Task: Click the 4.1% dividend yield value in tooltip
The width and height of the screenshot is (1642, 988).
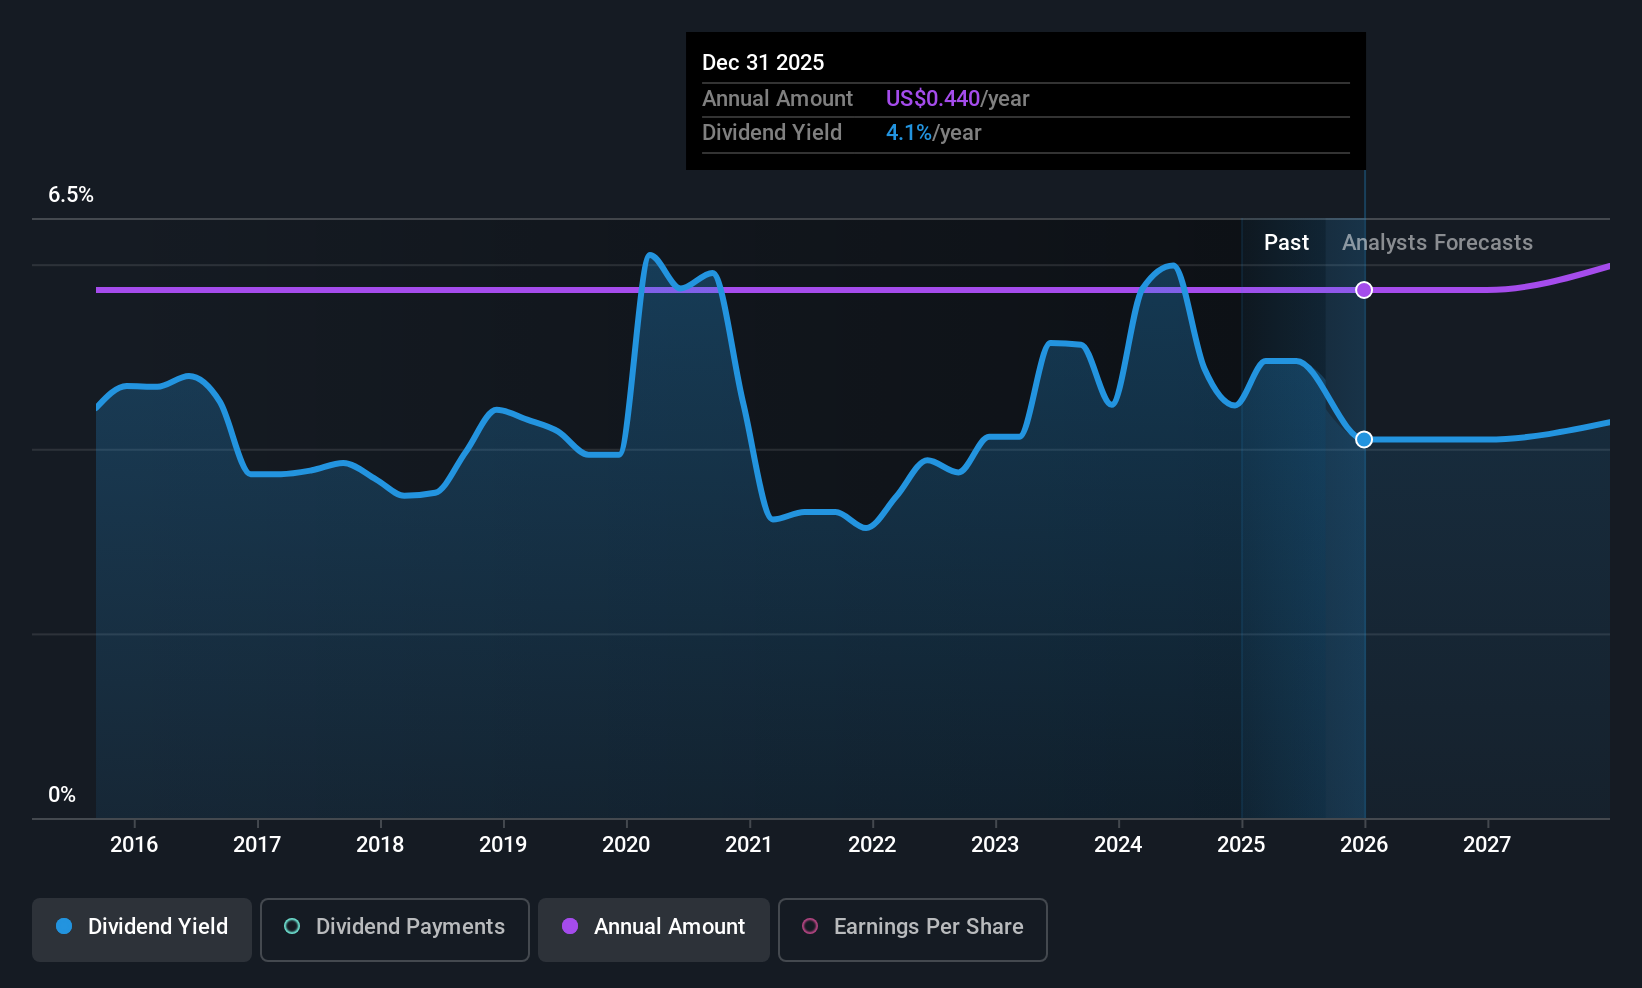Action: click(908, 133)
